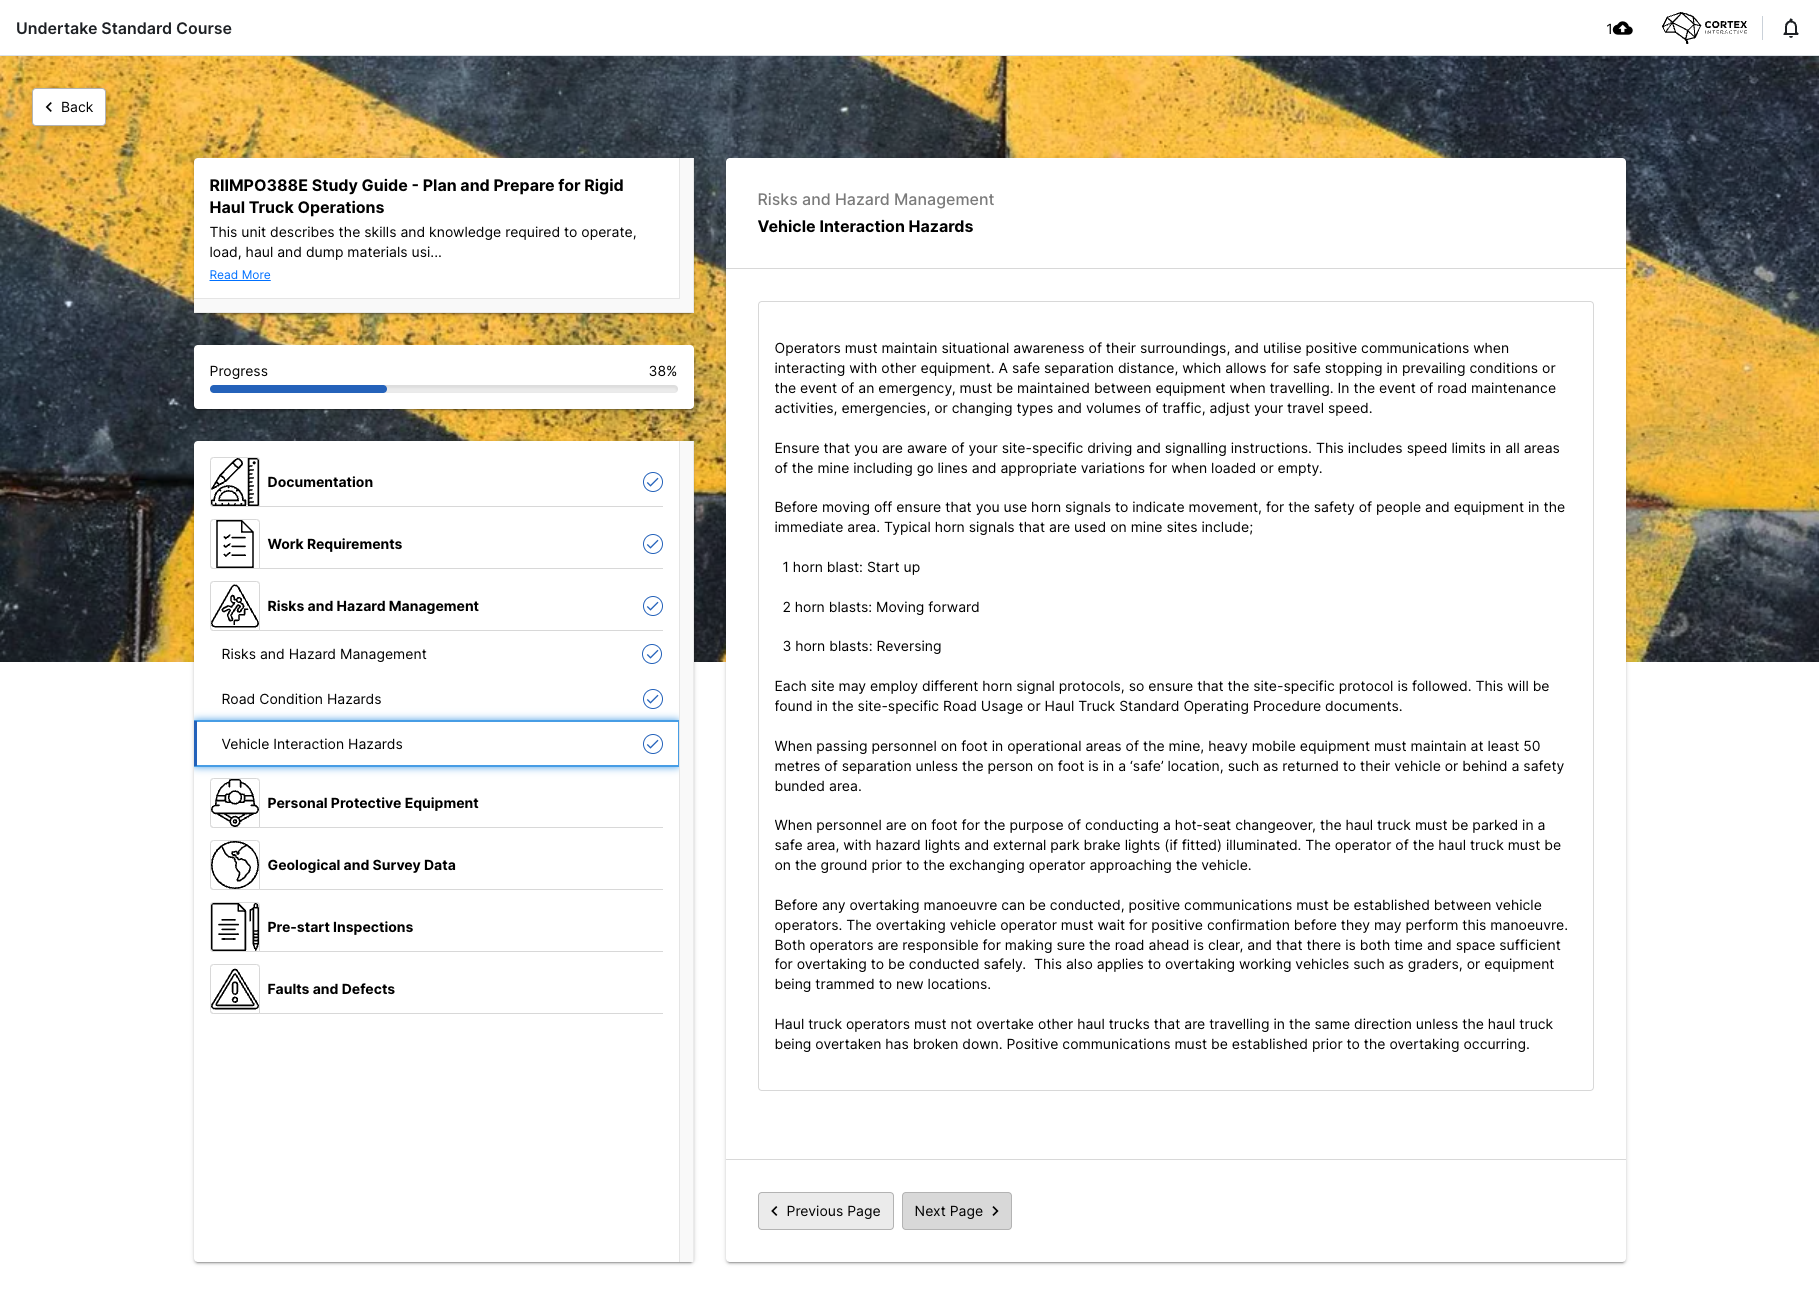The image size is (1819, 1294).
Task: Click the Vehicle Interaction Hazards content heading
Action: click(865, 227)
